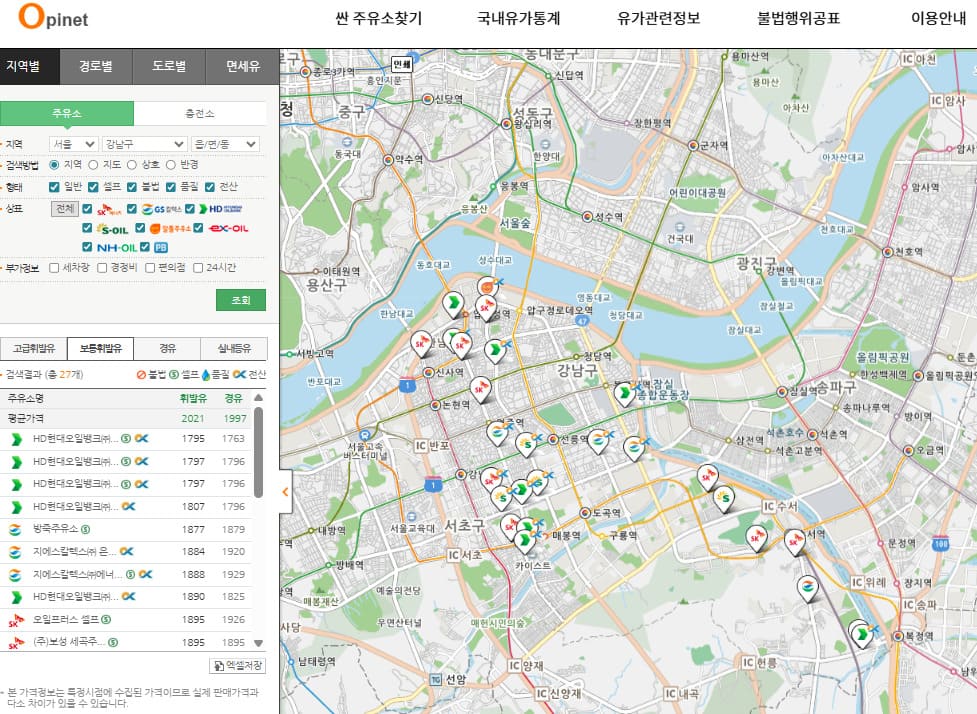Expand the 강남구 district dropdown
The height and width of the screenshot is (714, 977).
pyautogui.click(x=144, y=144)
